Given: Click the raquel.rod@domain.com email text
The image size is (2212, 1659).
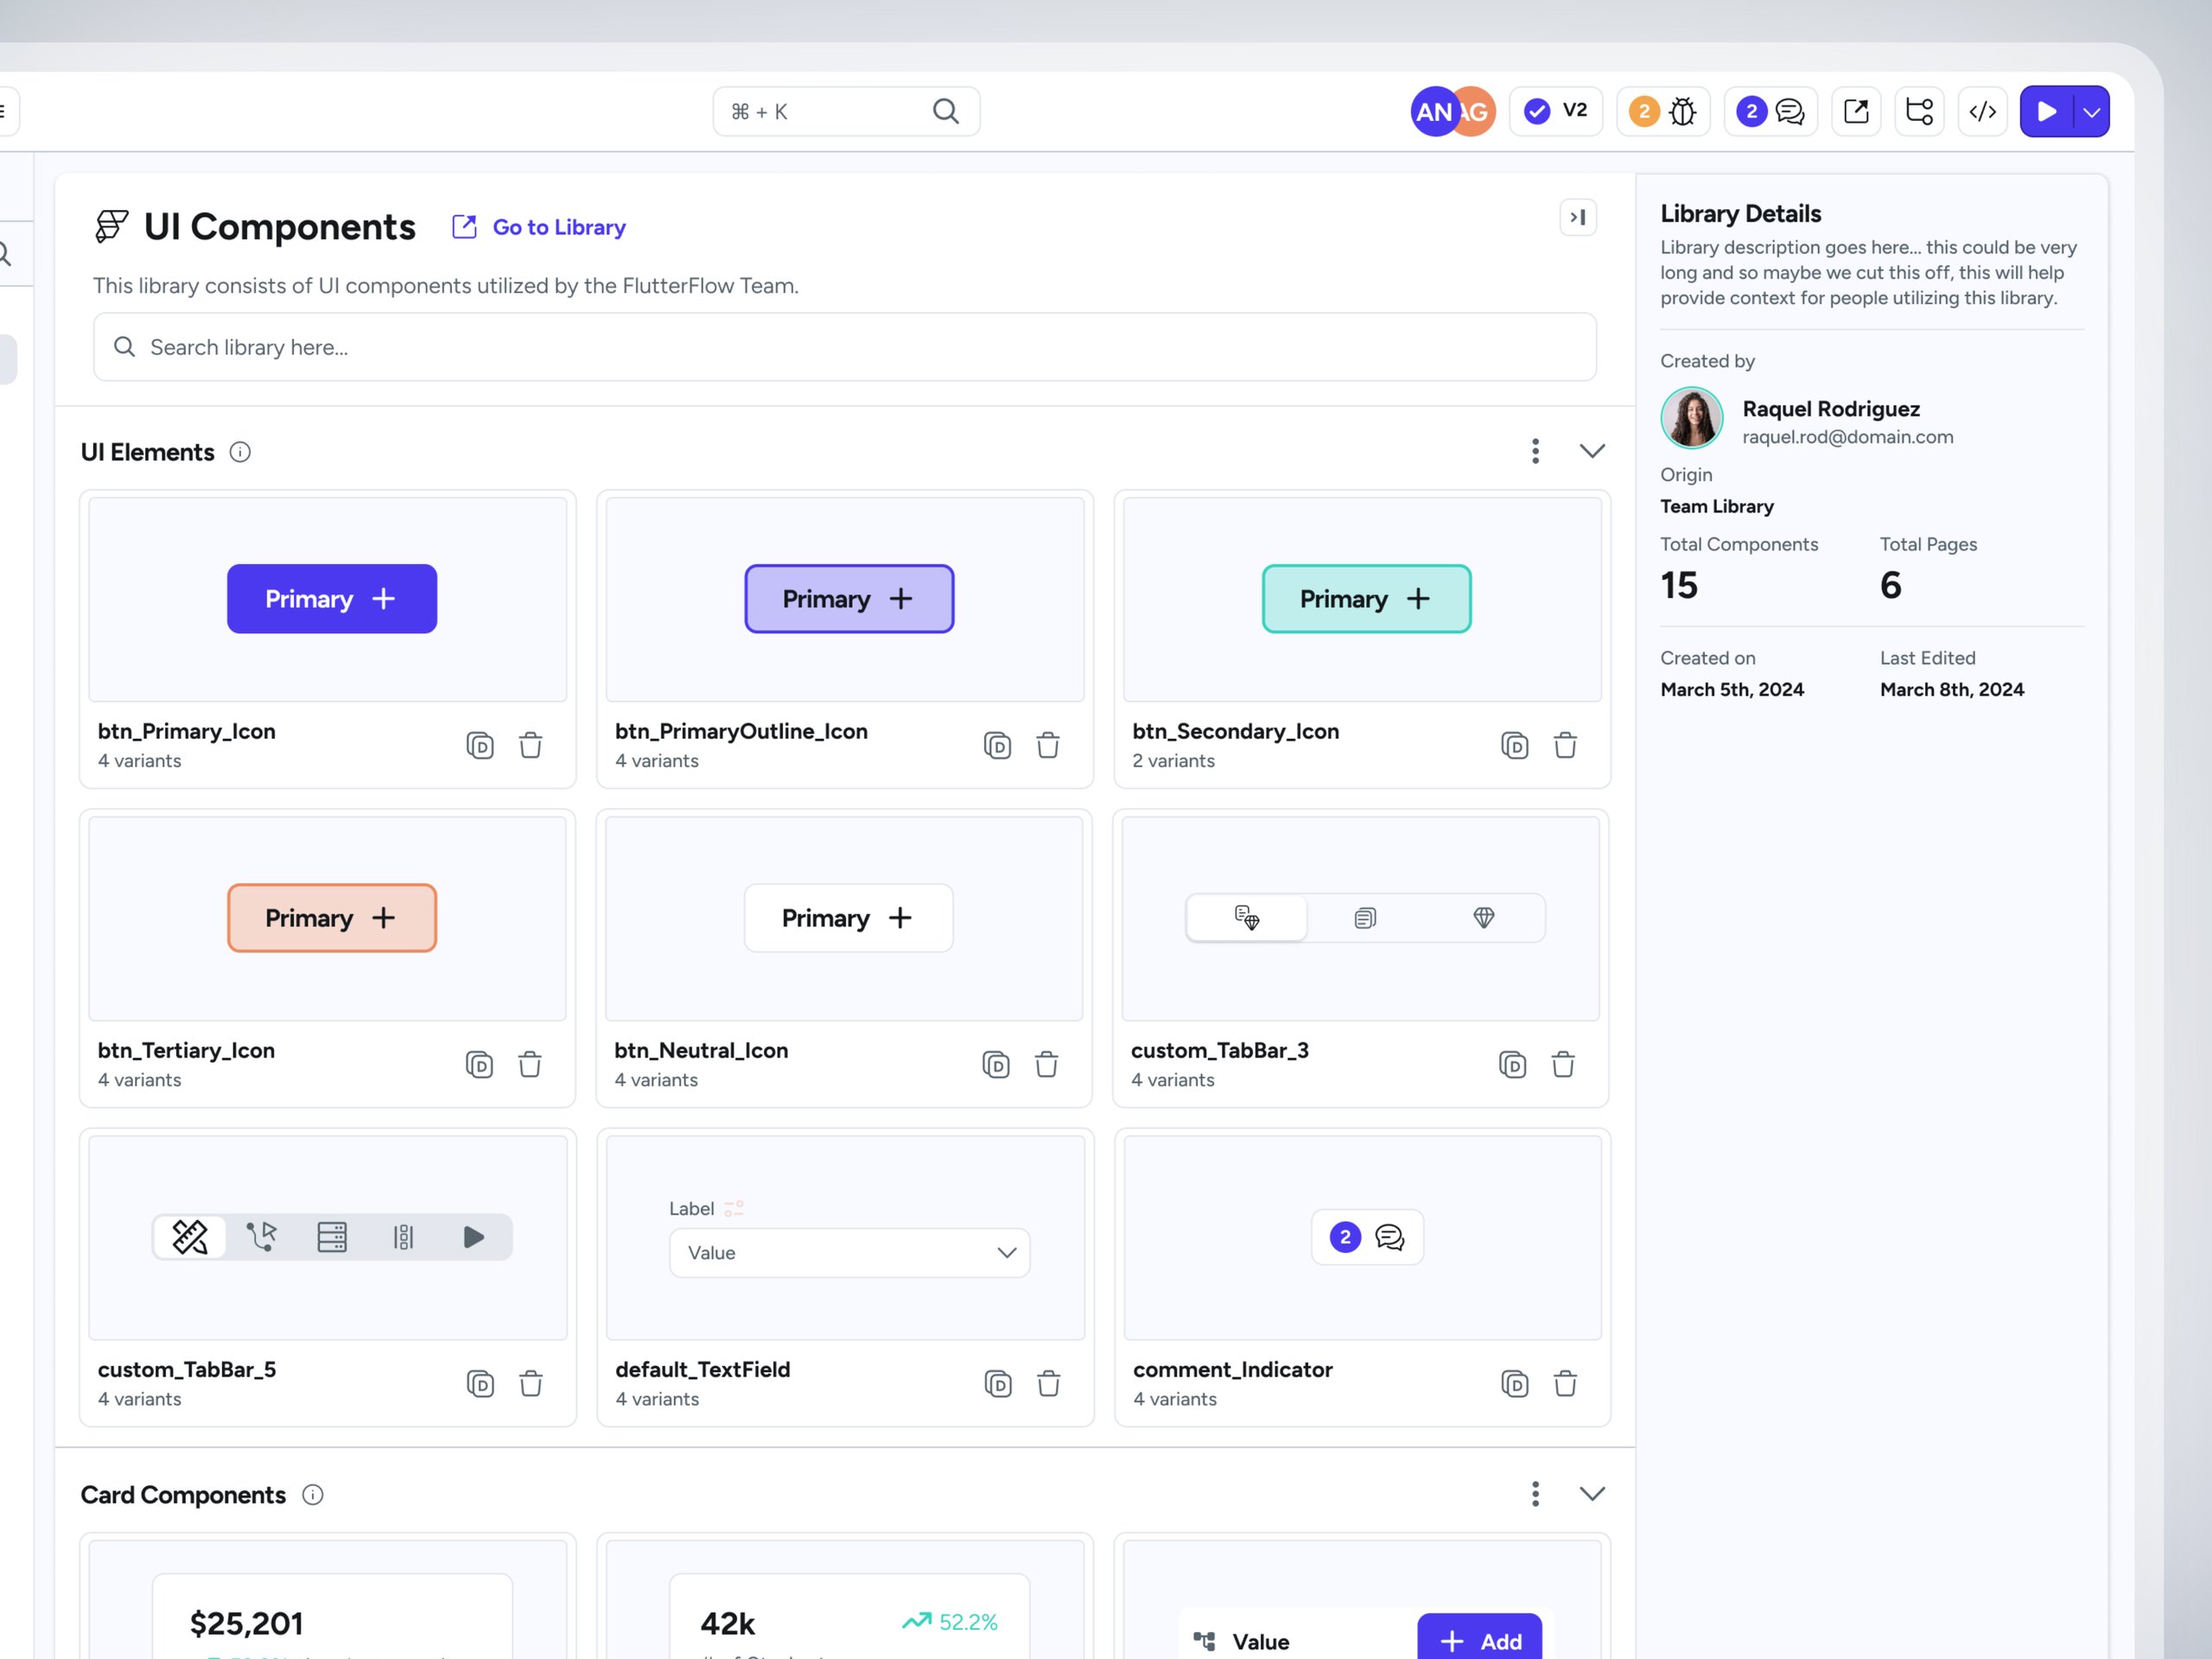Looking at the screenshot, I should point(1847,437).
